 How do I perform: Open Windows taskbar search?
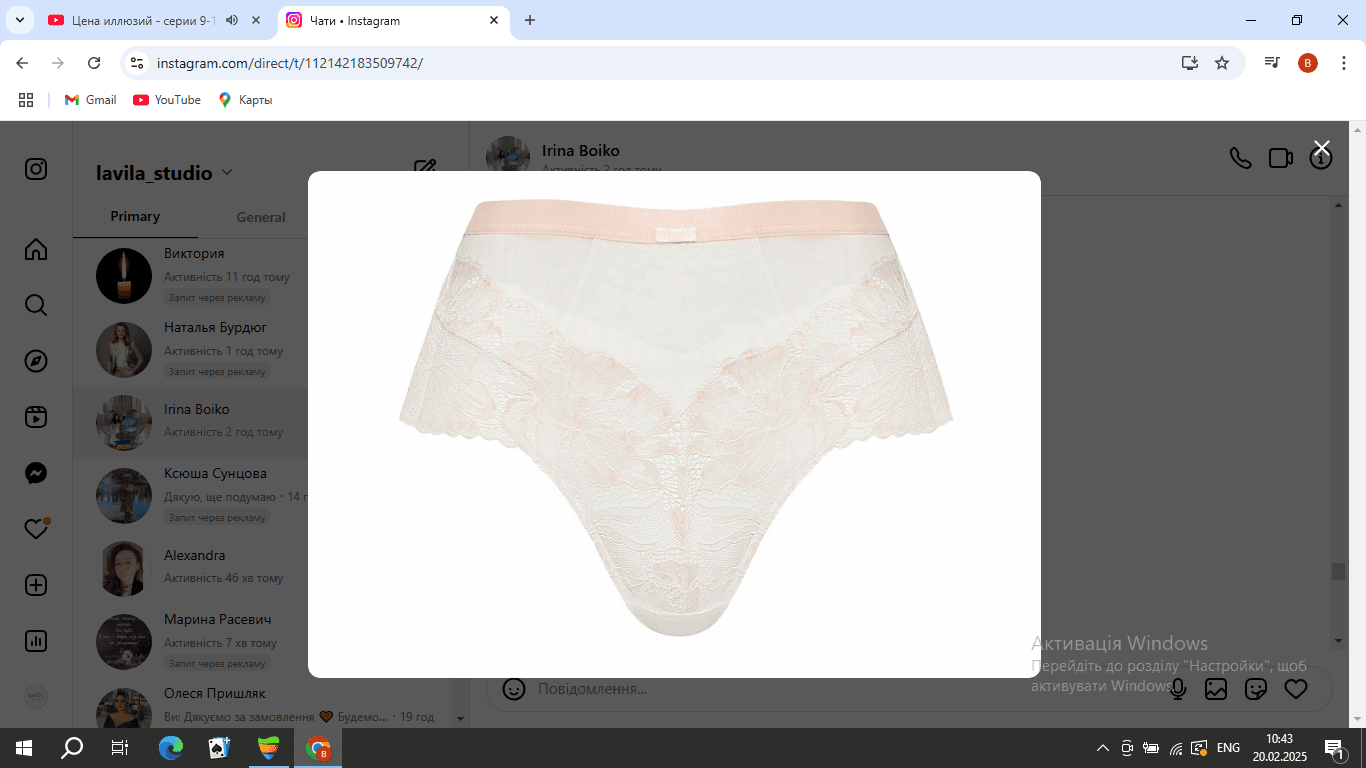(x=72, y=748)
